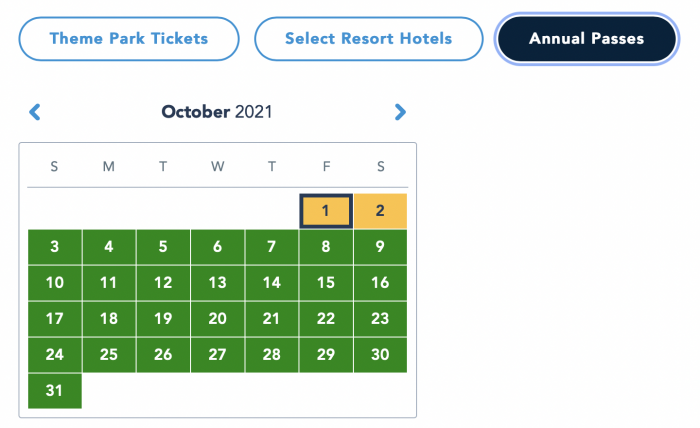
Task: Choose October 27 date
Action: coord(217,355)
